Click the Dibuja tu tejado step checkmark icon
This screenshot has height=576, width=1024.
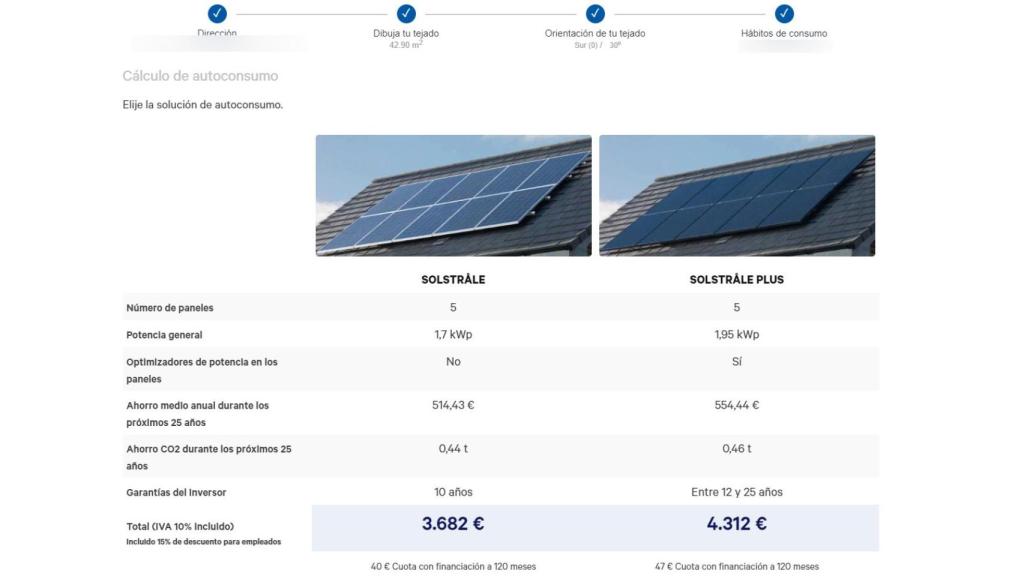(406, 14)
